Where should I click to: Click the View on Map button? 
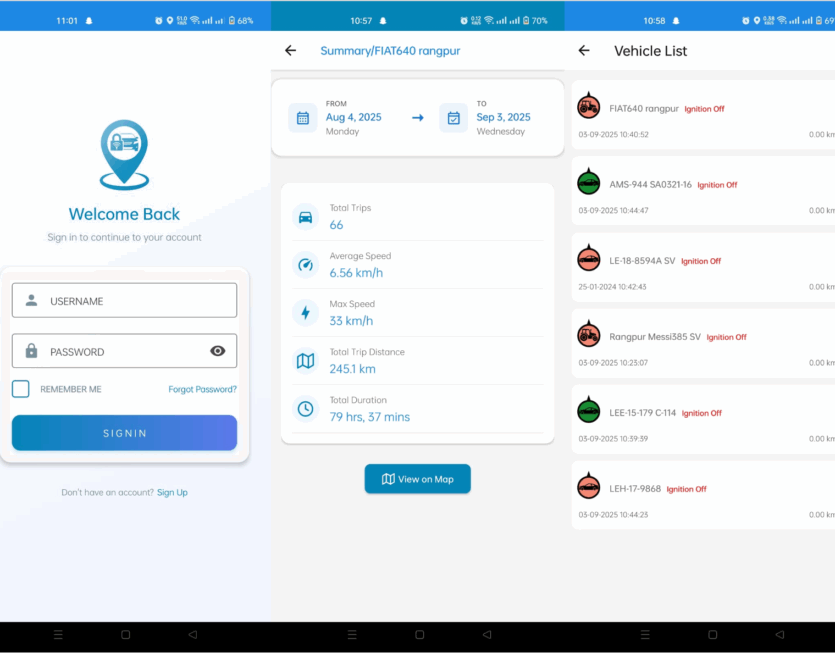tap(417, 479)
